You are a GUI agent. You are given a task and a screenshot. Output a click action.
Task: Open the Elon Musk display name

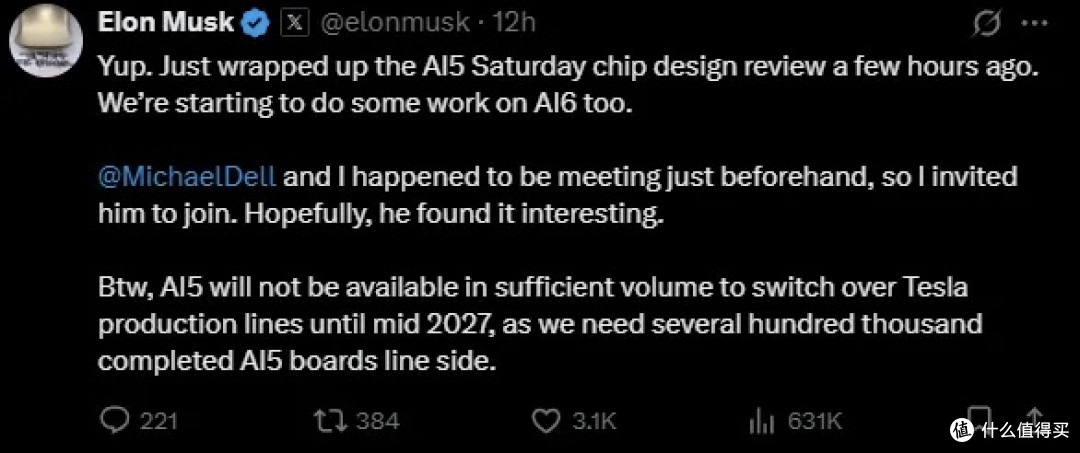coord(166,23)
